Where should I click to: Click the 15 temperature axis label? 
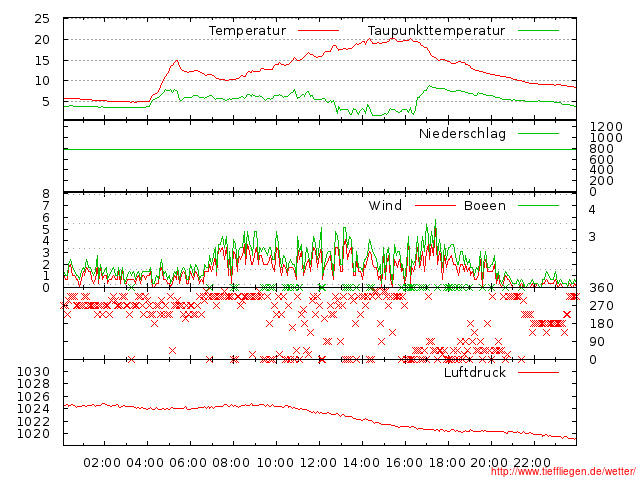click(42, 60)
